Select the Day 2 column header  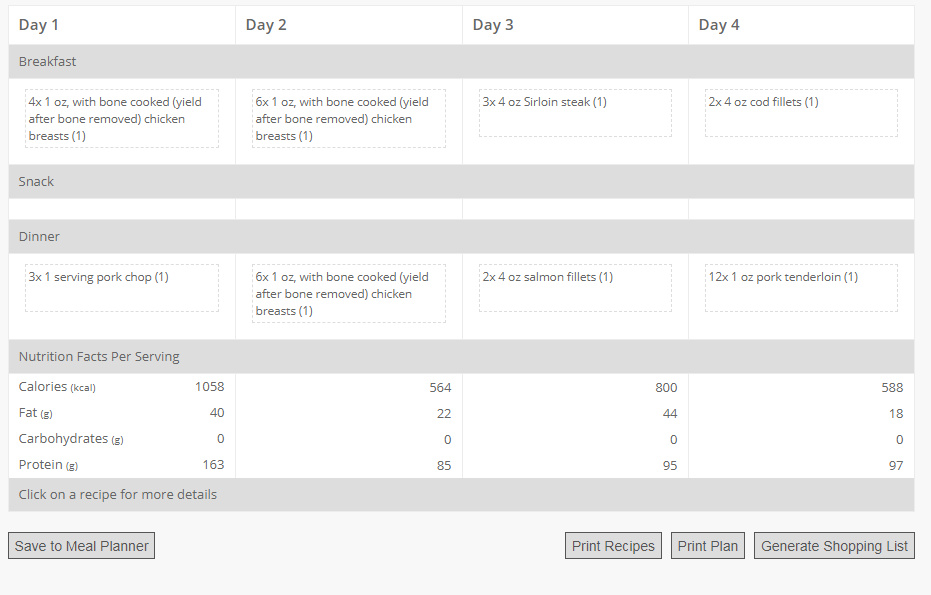click(x=349, y=25)
